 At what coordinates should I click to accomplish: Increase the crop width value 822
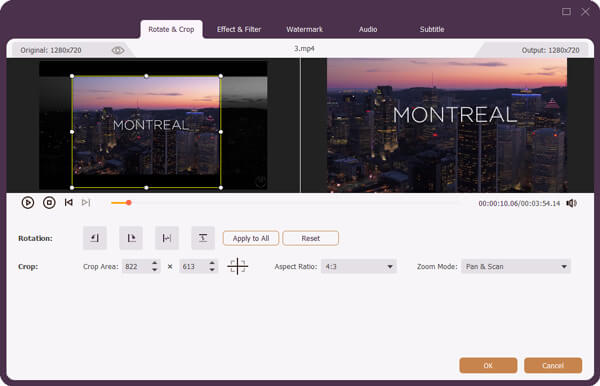click(x=155, y=263)
